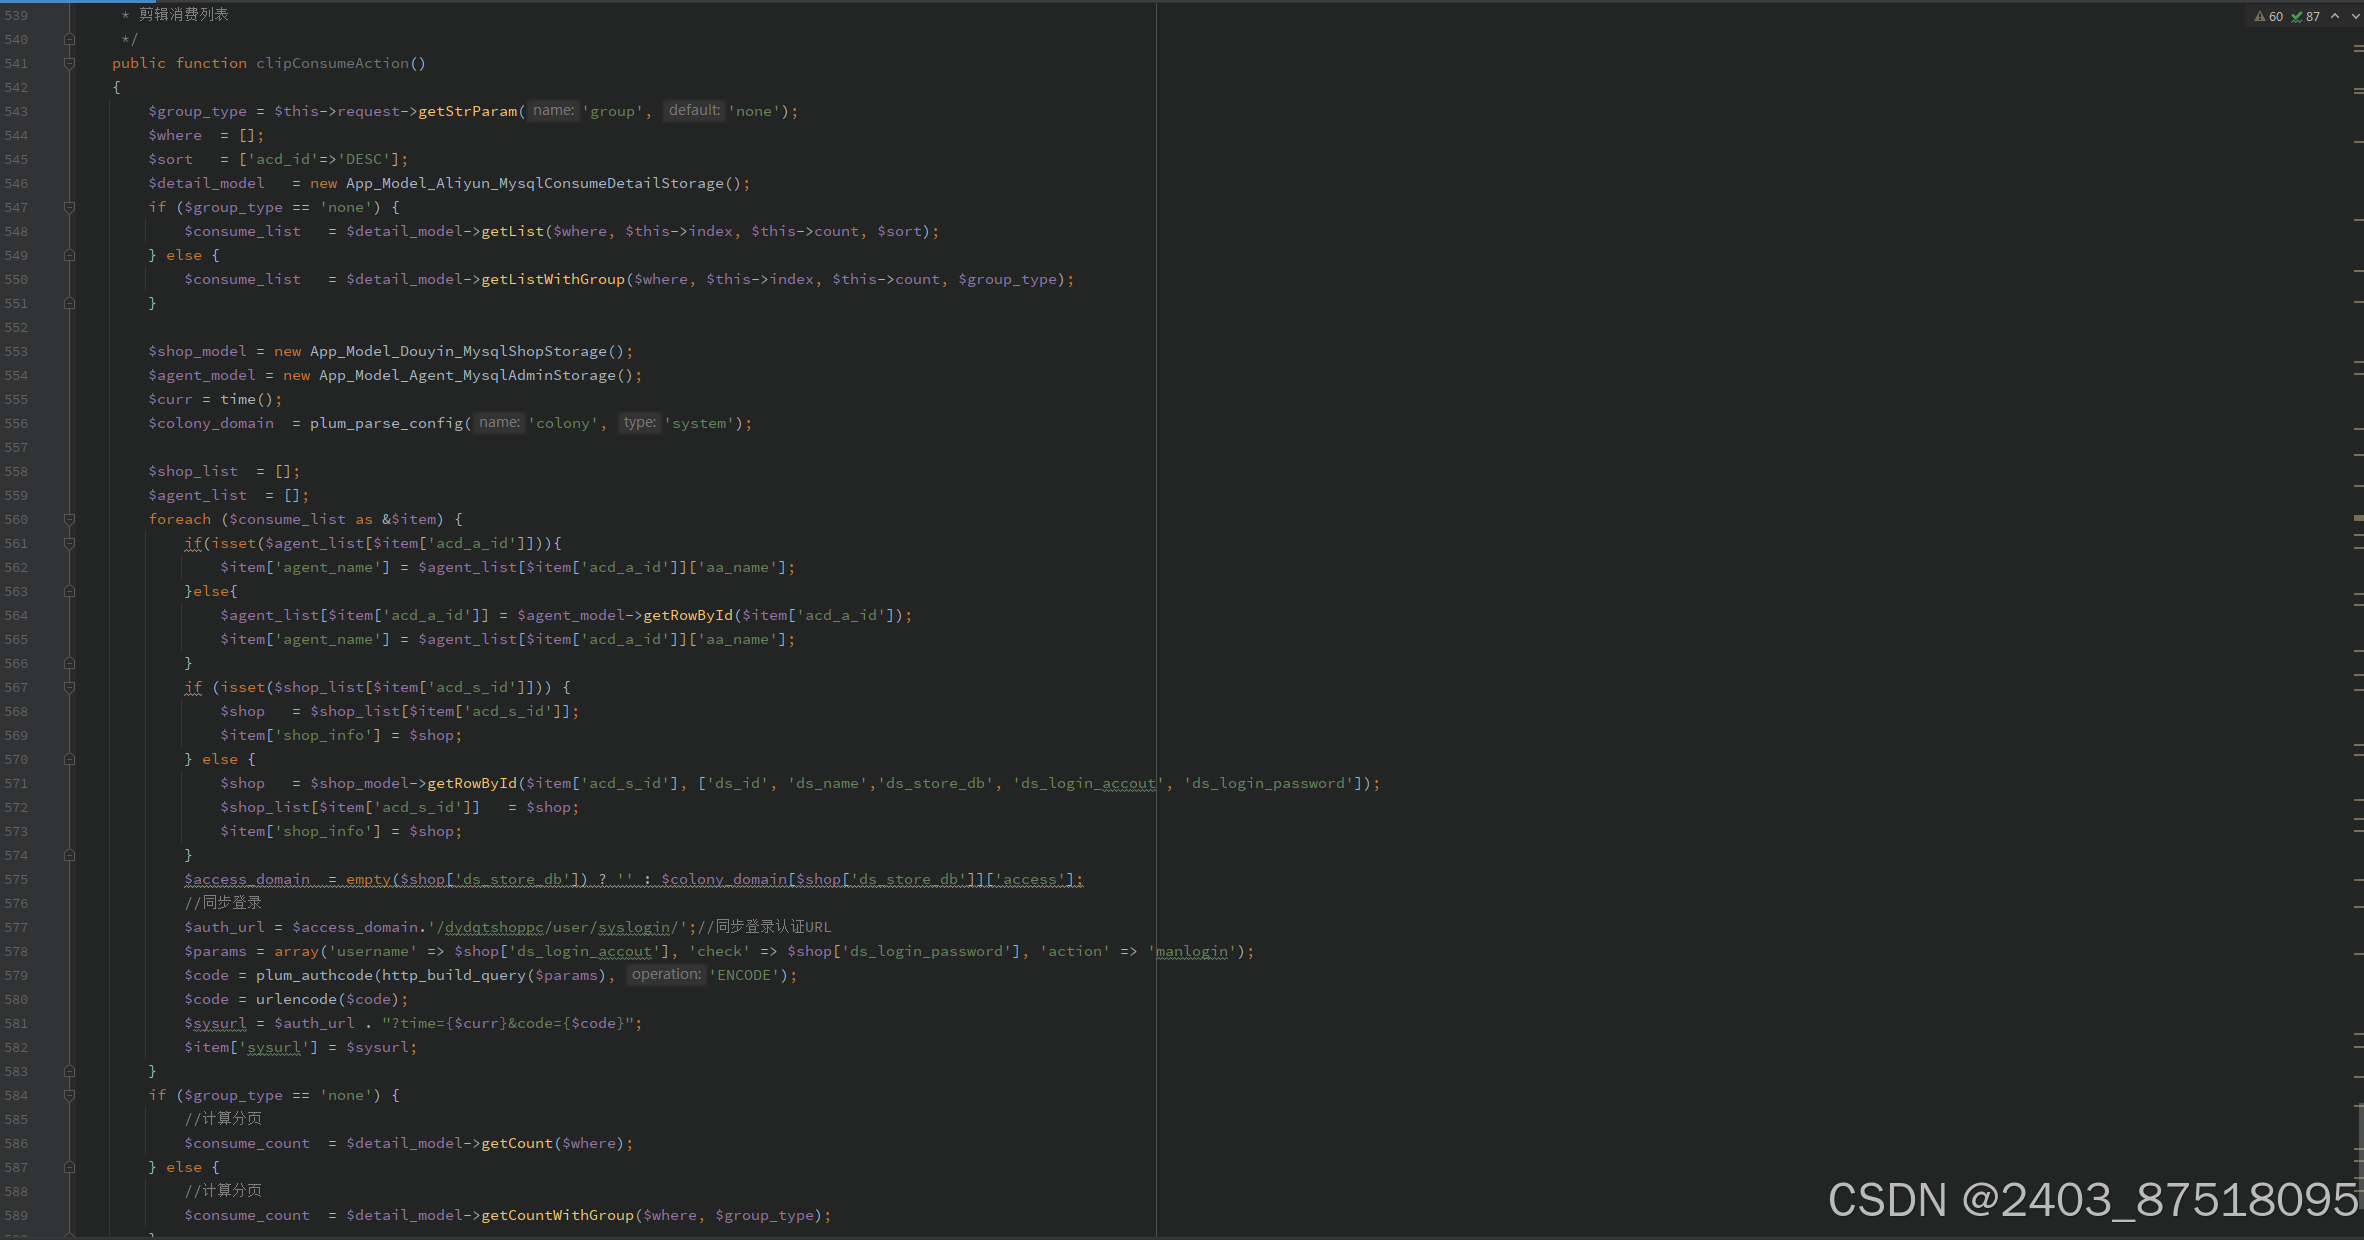Click the 'operation:' inlay hint near 'ENCODE'
The width and height of the screenshot is (2364, 1240).
pos(666,975)
